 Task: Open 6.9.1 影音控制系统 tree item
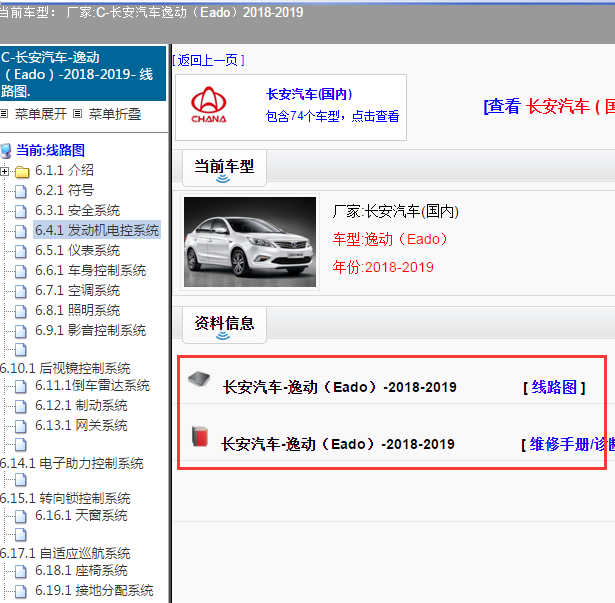point(90,330)
